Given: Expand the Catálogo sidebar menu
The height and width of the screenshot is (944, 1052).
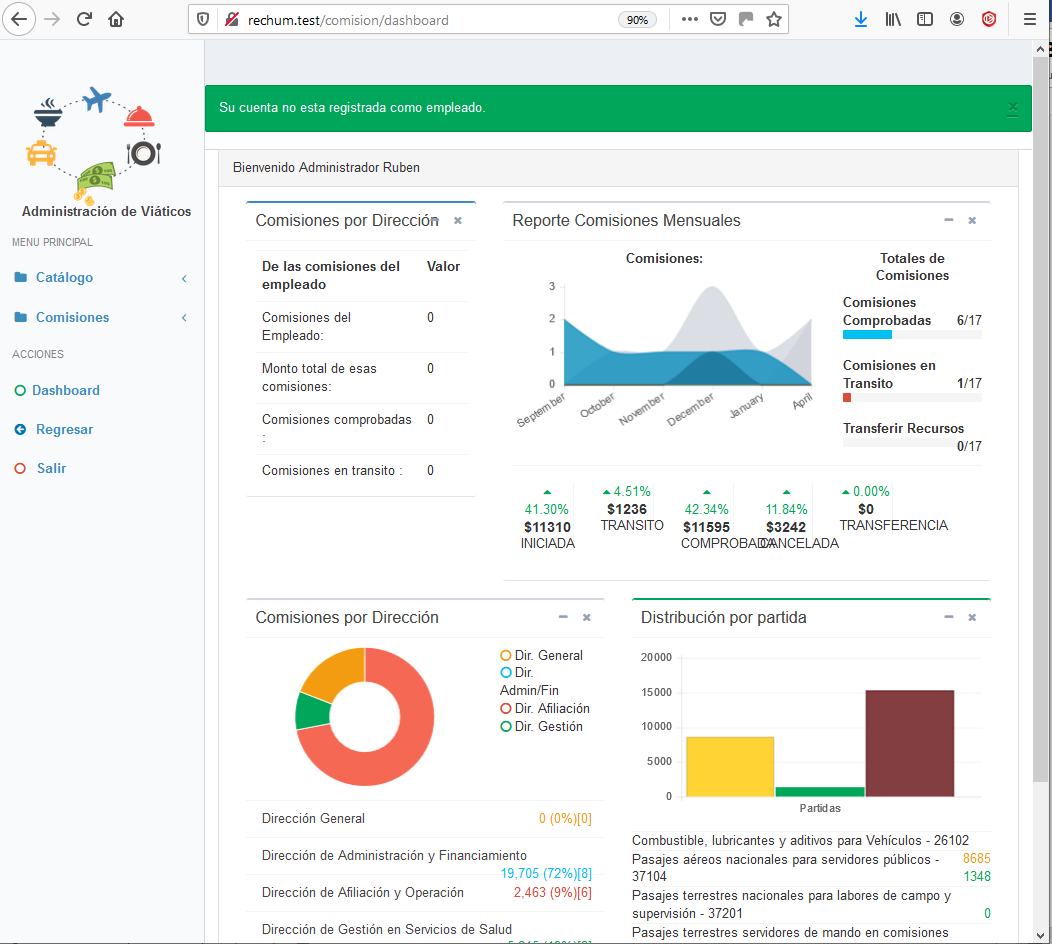Looking at the screenshot, I should (64, 277).
